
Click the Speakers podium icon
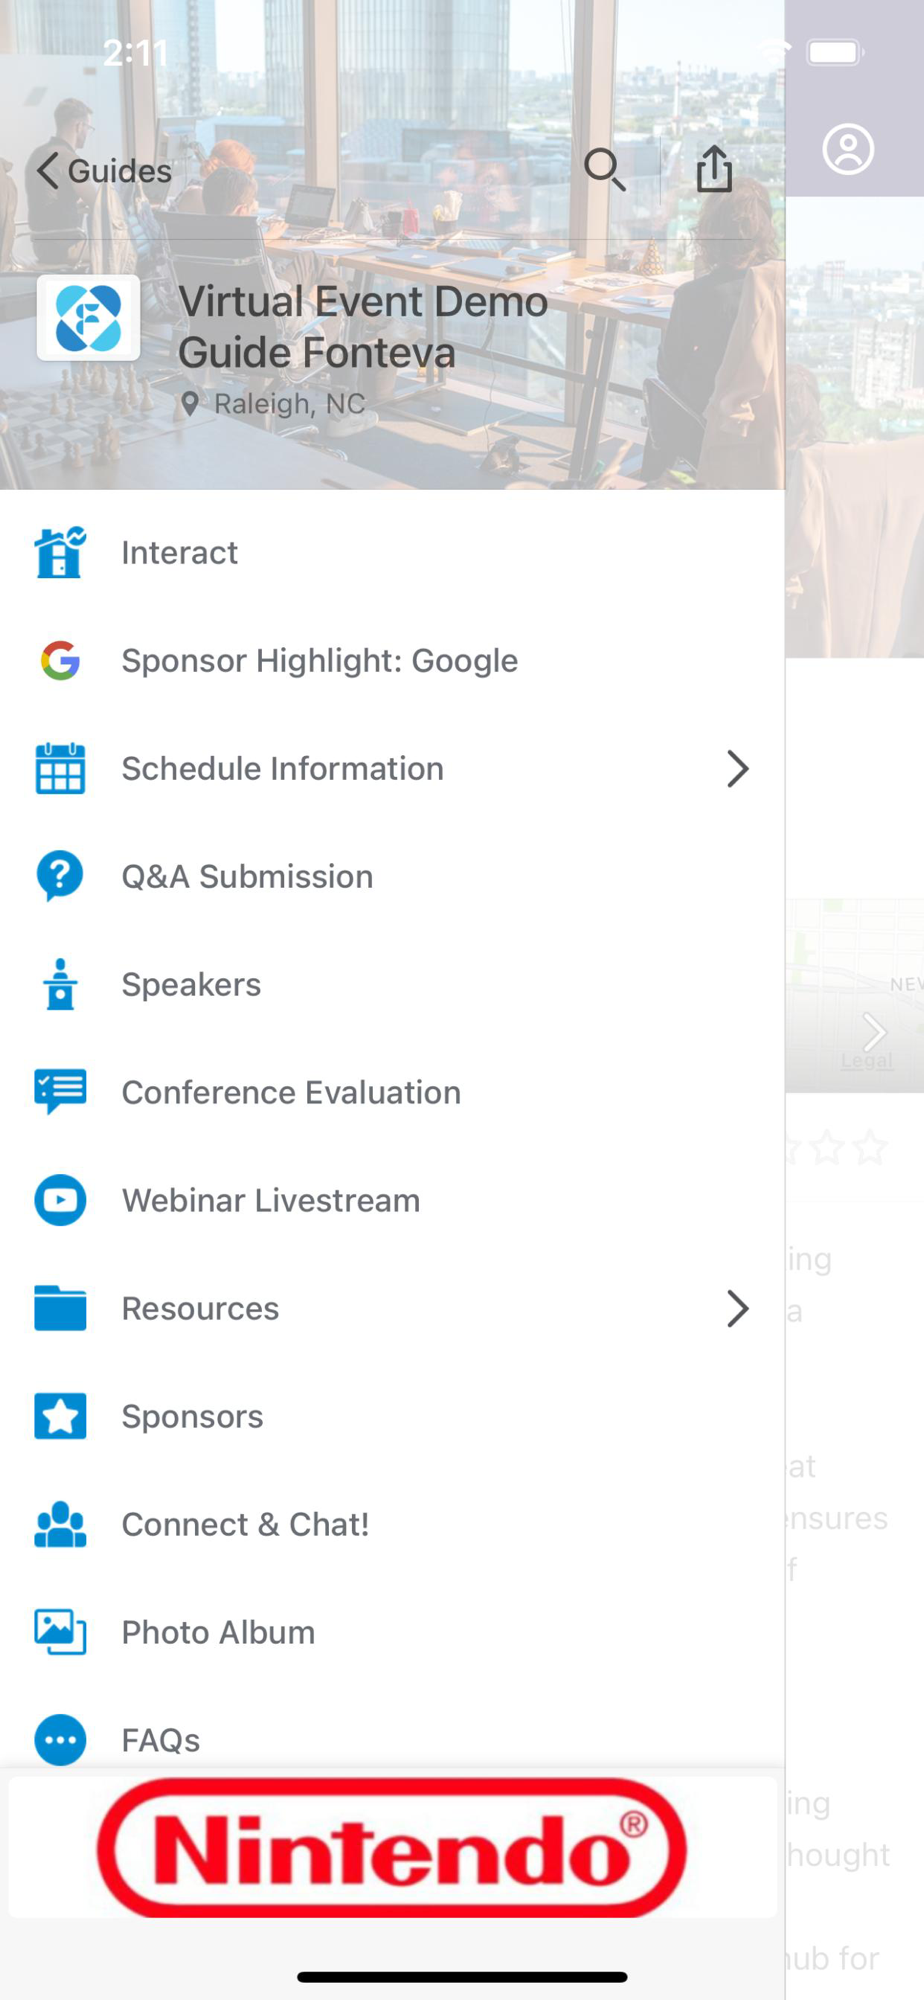pos(60,984)
